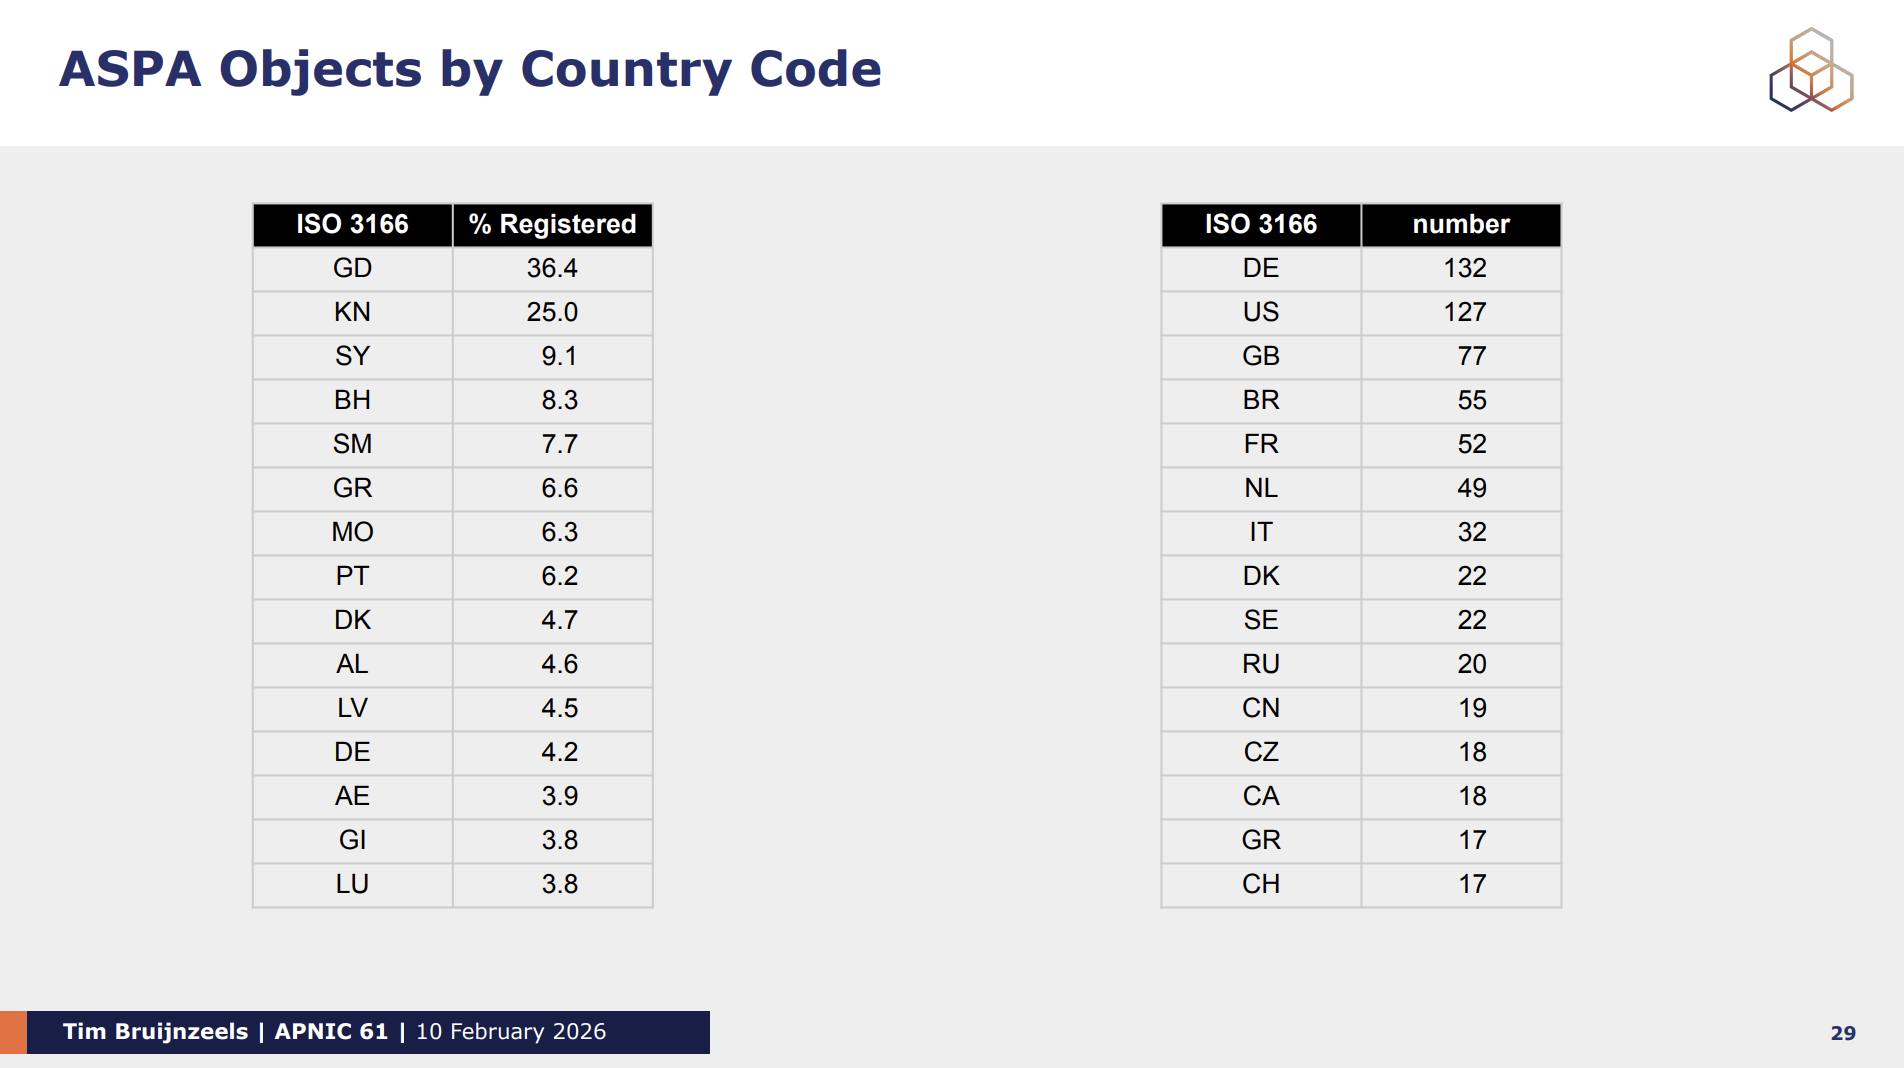This screenshot has width=1904, height=1068.
Task: Click the slide title ASPA Objects by Country Code
Action: coord(470,69)
